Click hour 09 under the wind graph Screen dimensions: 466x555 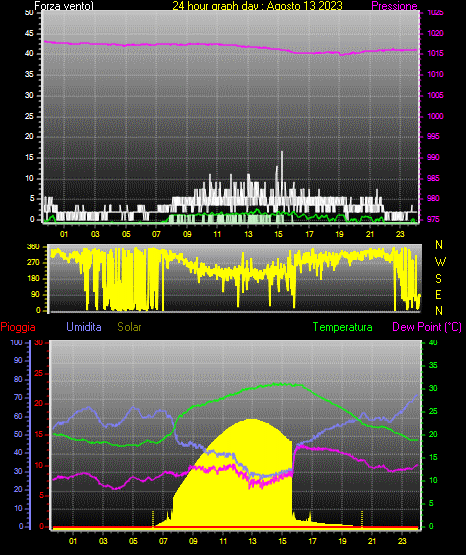tap(187, 234)
